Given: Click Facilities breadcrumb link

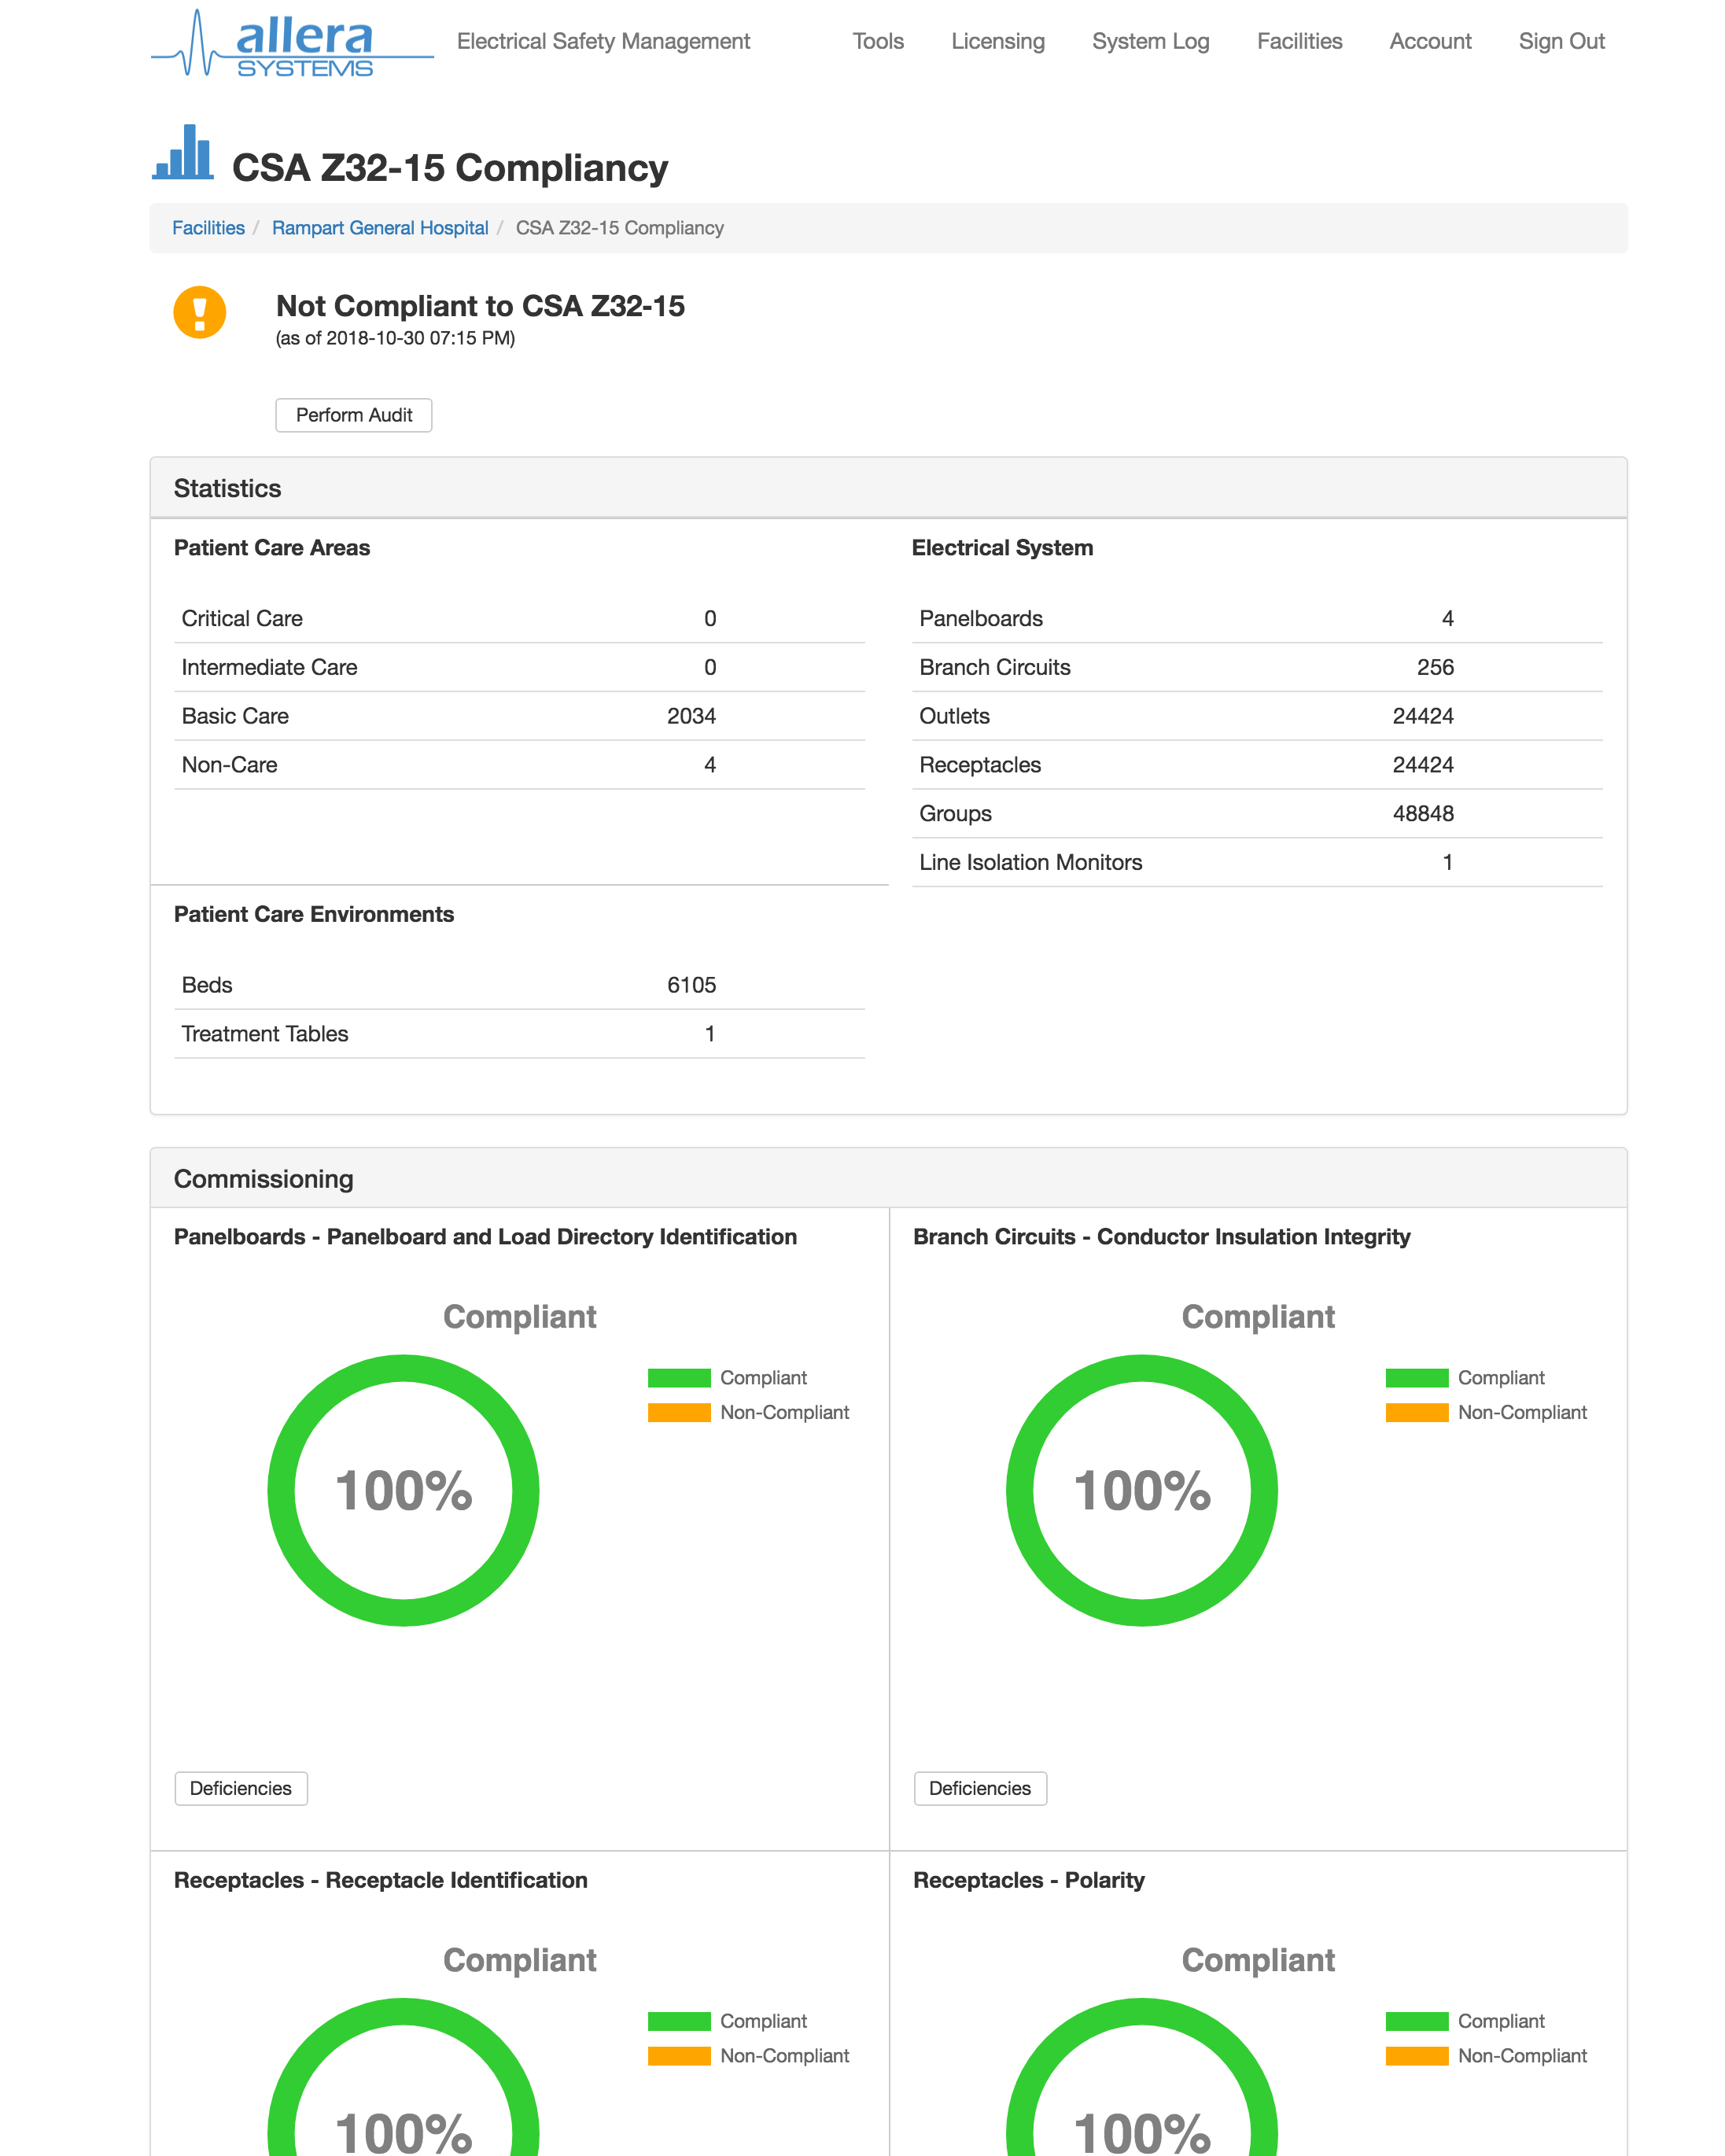Looking at the screenshot, I should click(208, 228).
